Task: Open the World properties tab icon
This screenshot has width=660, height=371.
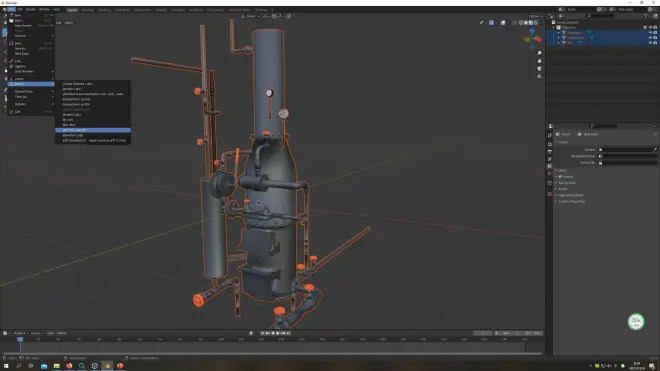Action: 550,174
